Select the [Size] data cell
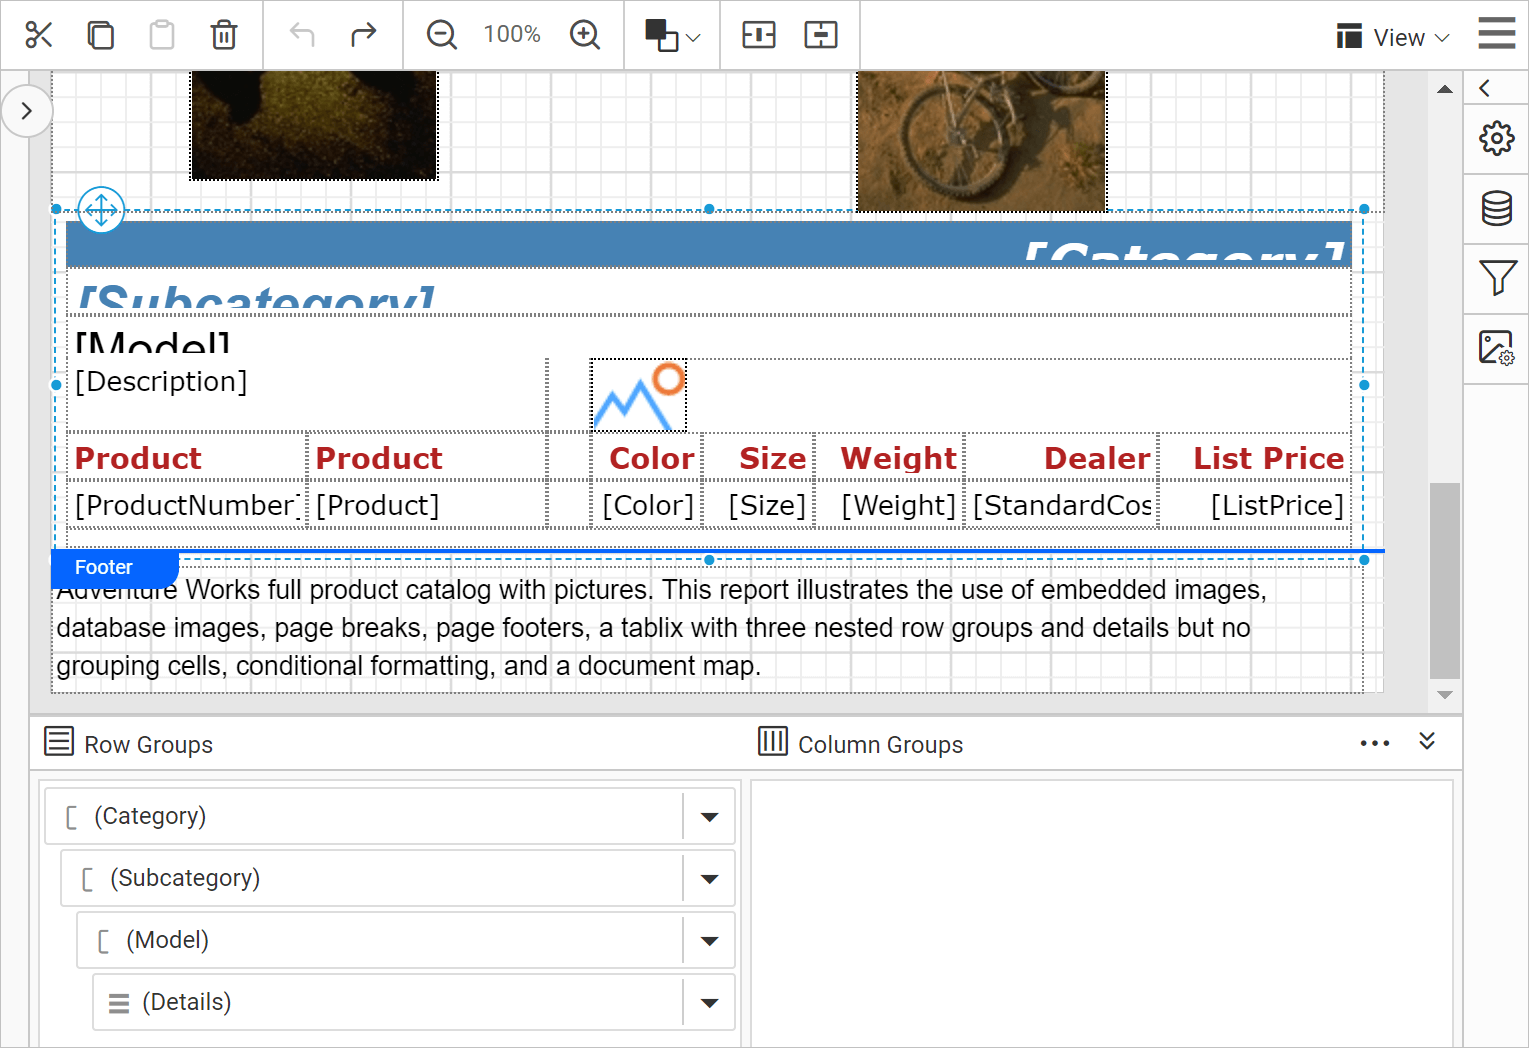 760,505
